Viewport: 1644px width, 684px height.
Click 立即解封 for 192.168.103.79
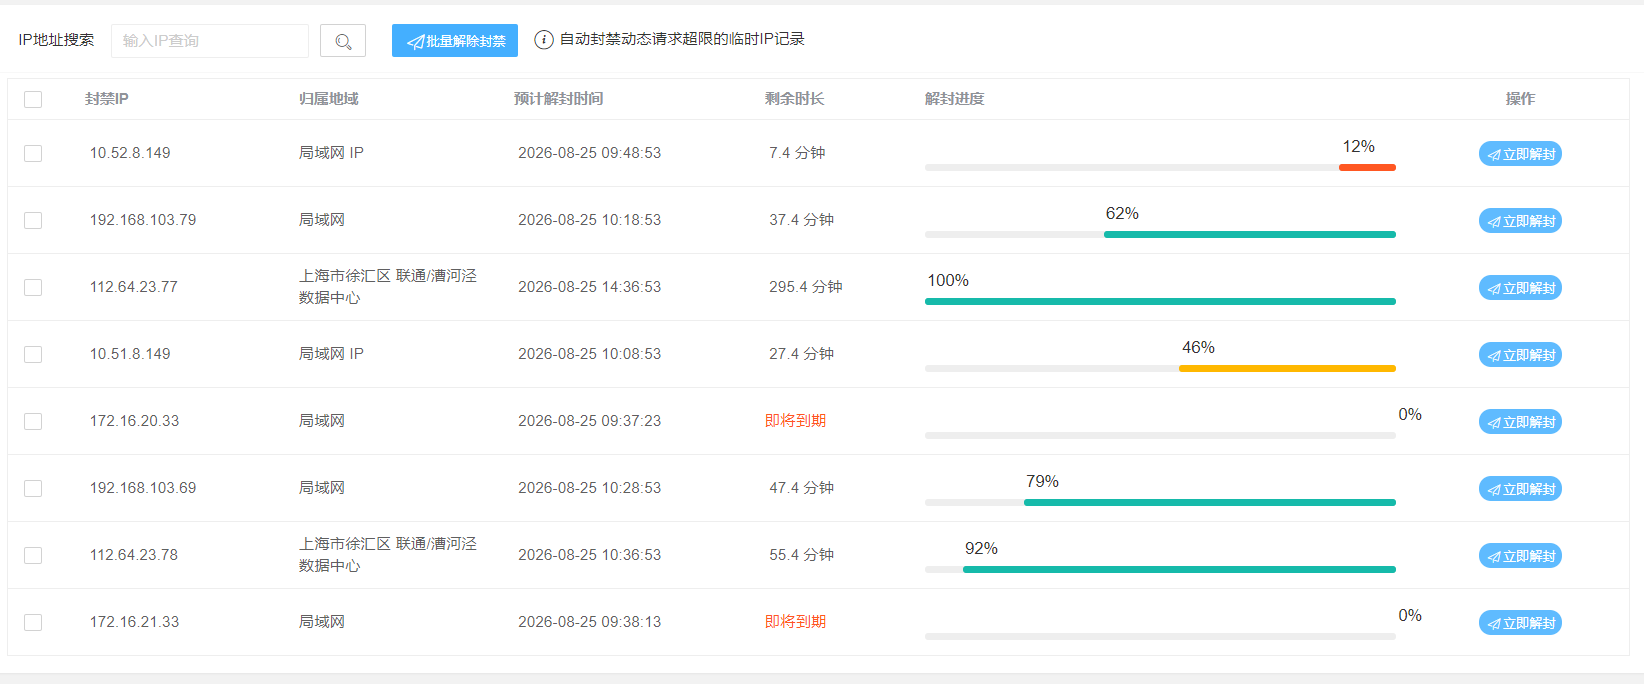(1520, 221)
